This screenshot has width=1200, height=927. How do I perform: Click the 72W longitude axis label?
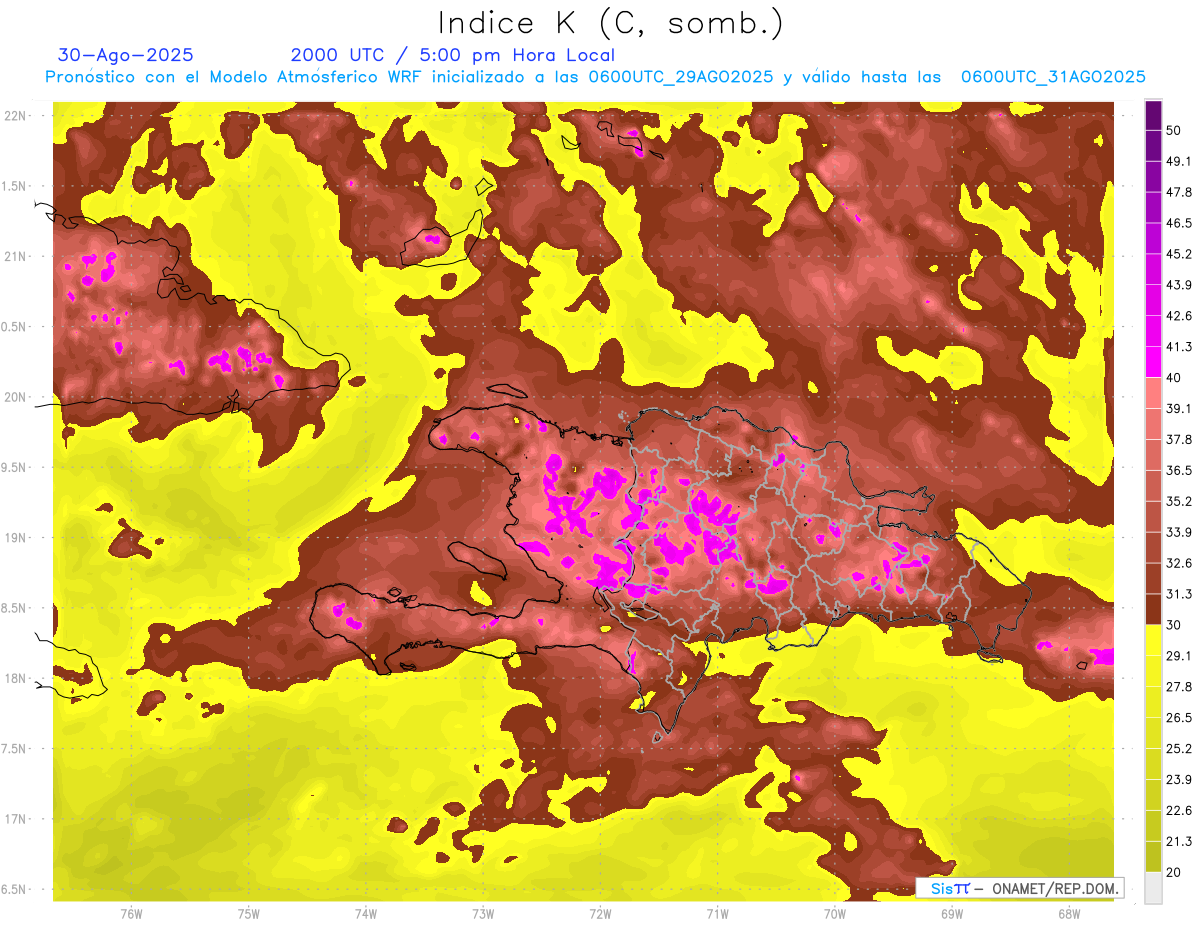coord(600,913)
